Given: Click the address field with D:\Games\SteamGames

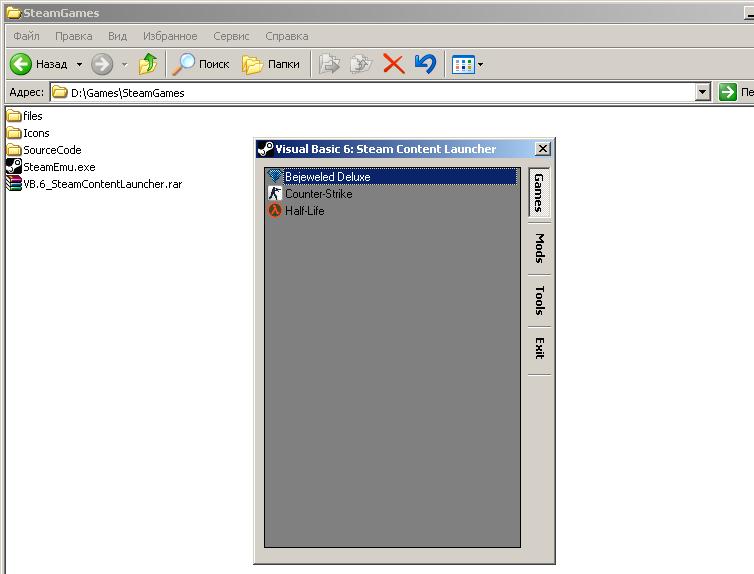Looking at the screenshot, I should click(373, 92).
